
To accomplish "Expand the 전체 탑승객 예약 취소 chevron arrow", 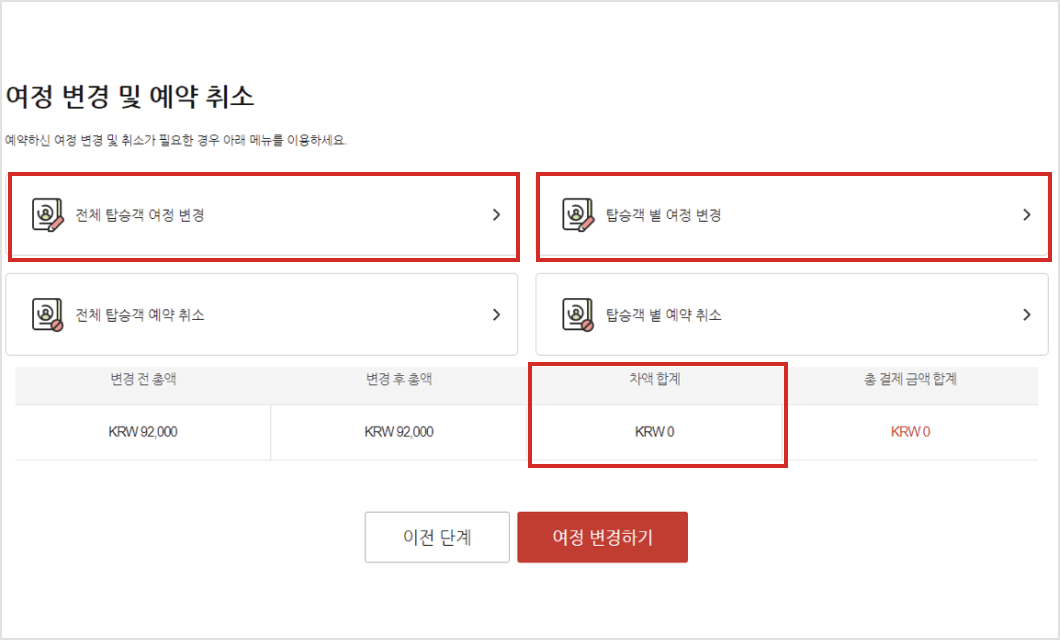I will (496, 313).
